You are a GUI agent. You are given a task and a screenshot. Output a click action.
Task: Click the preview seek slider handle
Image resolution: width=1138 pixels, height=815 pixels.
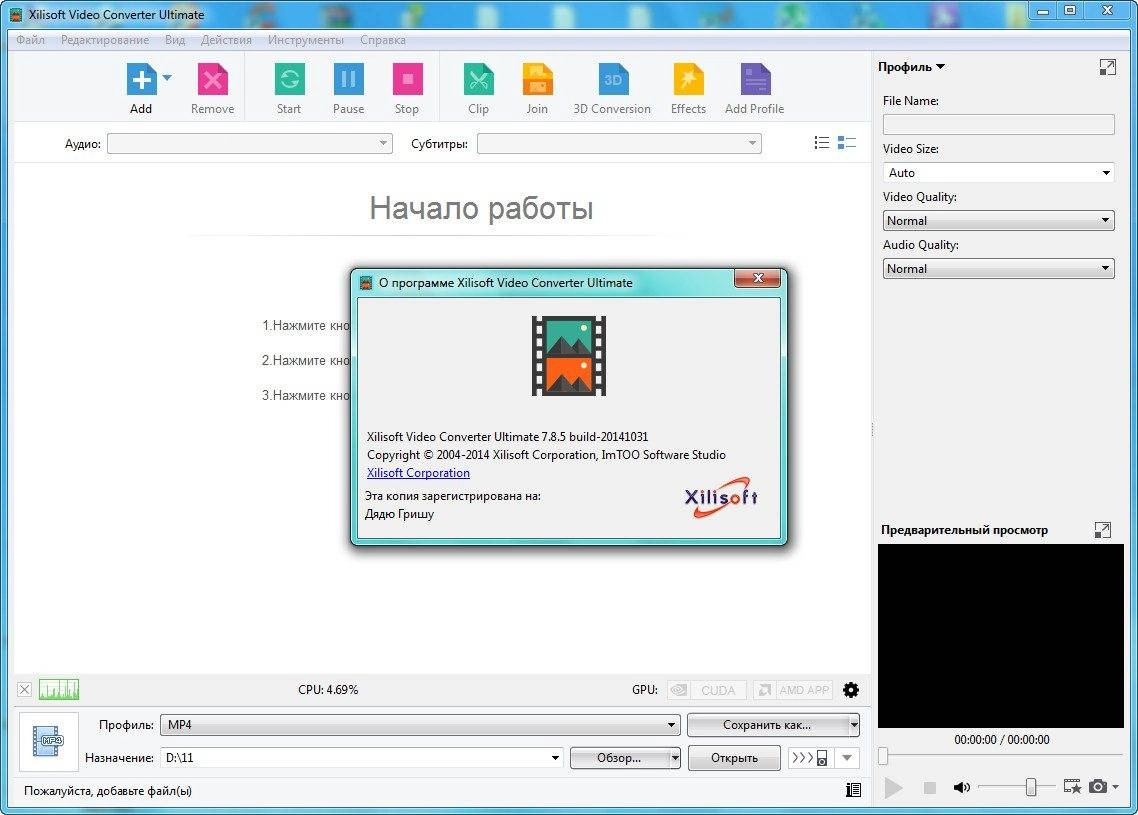[883, 756]
